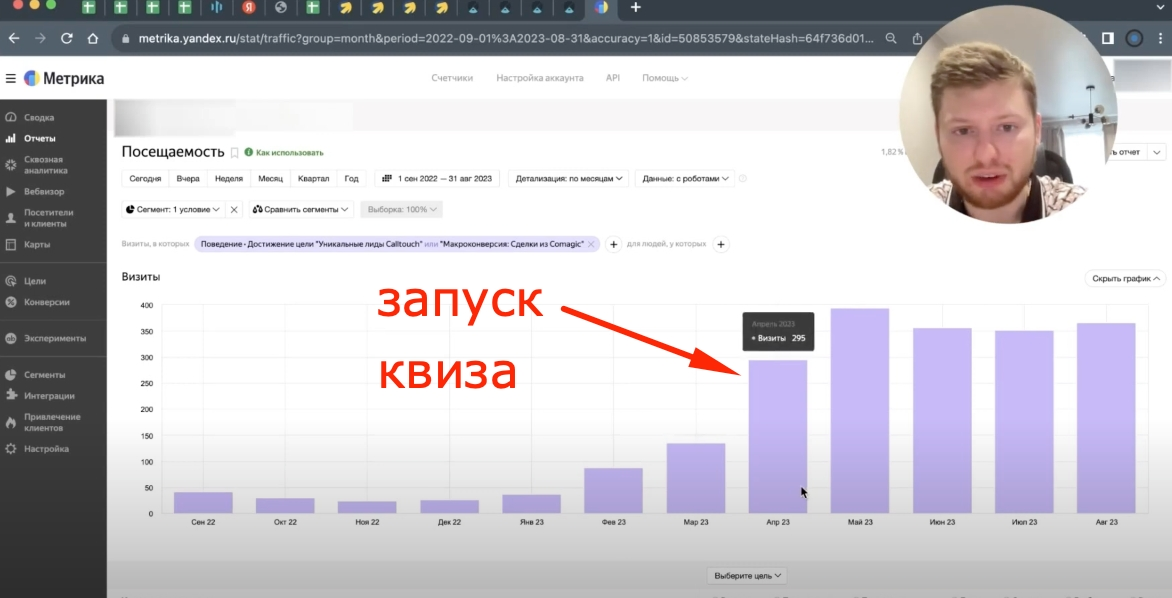Open Сводка in the sidebar
The image size is (1172, 598).
[38, 117]
